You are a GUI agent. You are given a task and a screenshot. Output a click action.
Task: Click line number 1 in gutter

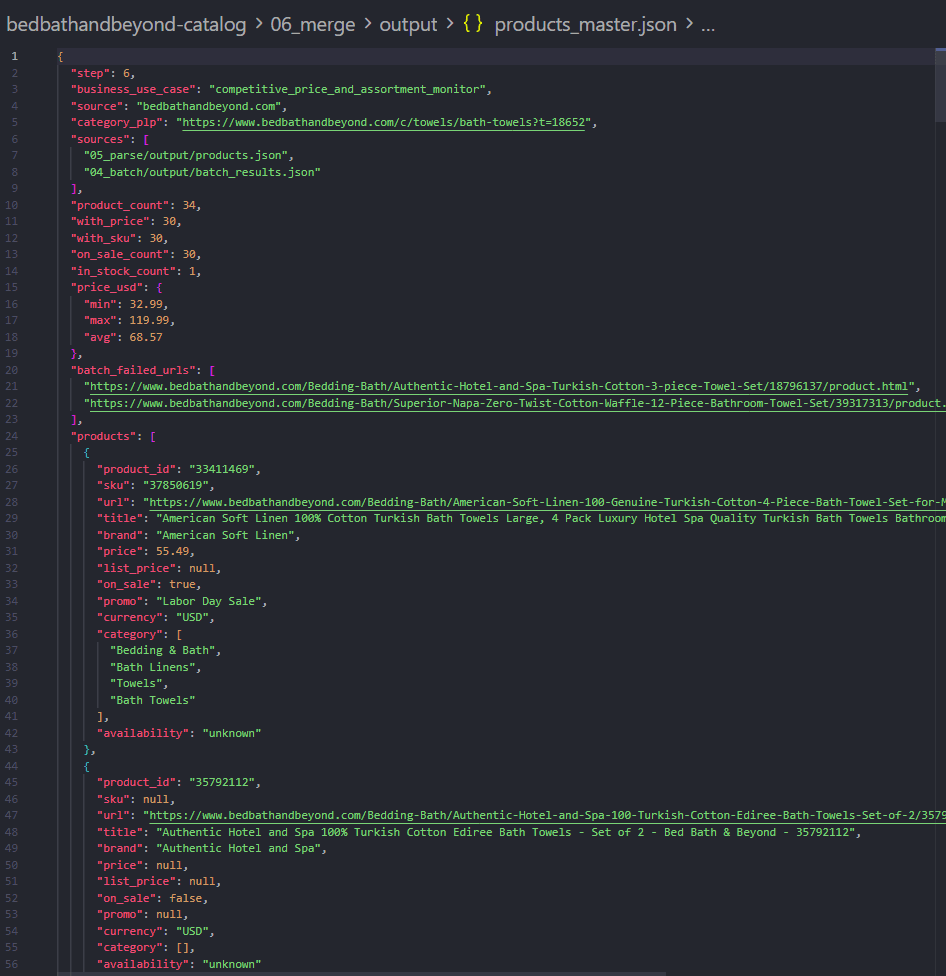tap(14, 56)
